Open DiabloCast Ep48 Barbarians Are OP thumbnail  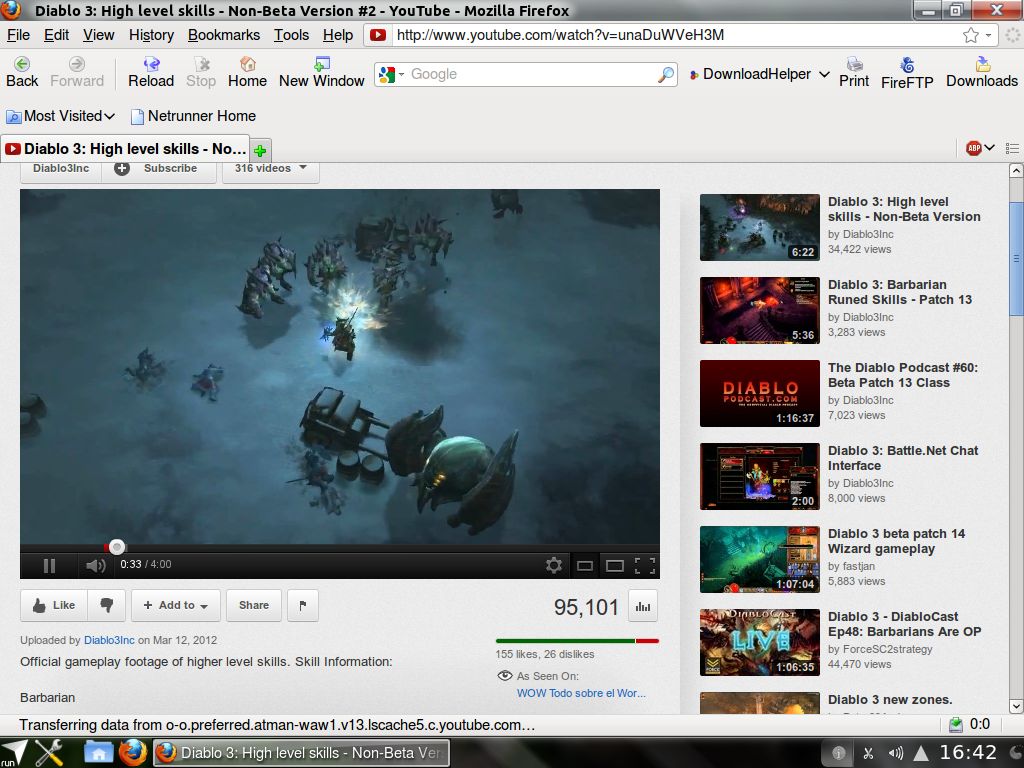point(760,642)
